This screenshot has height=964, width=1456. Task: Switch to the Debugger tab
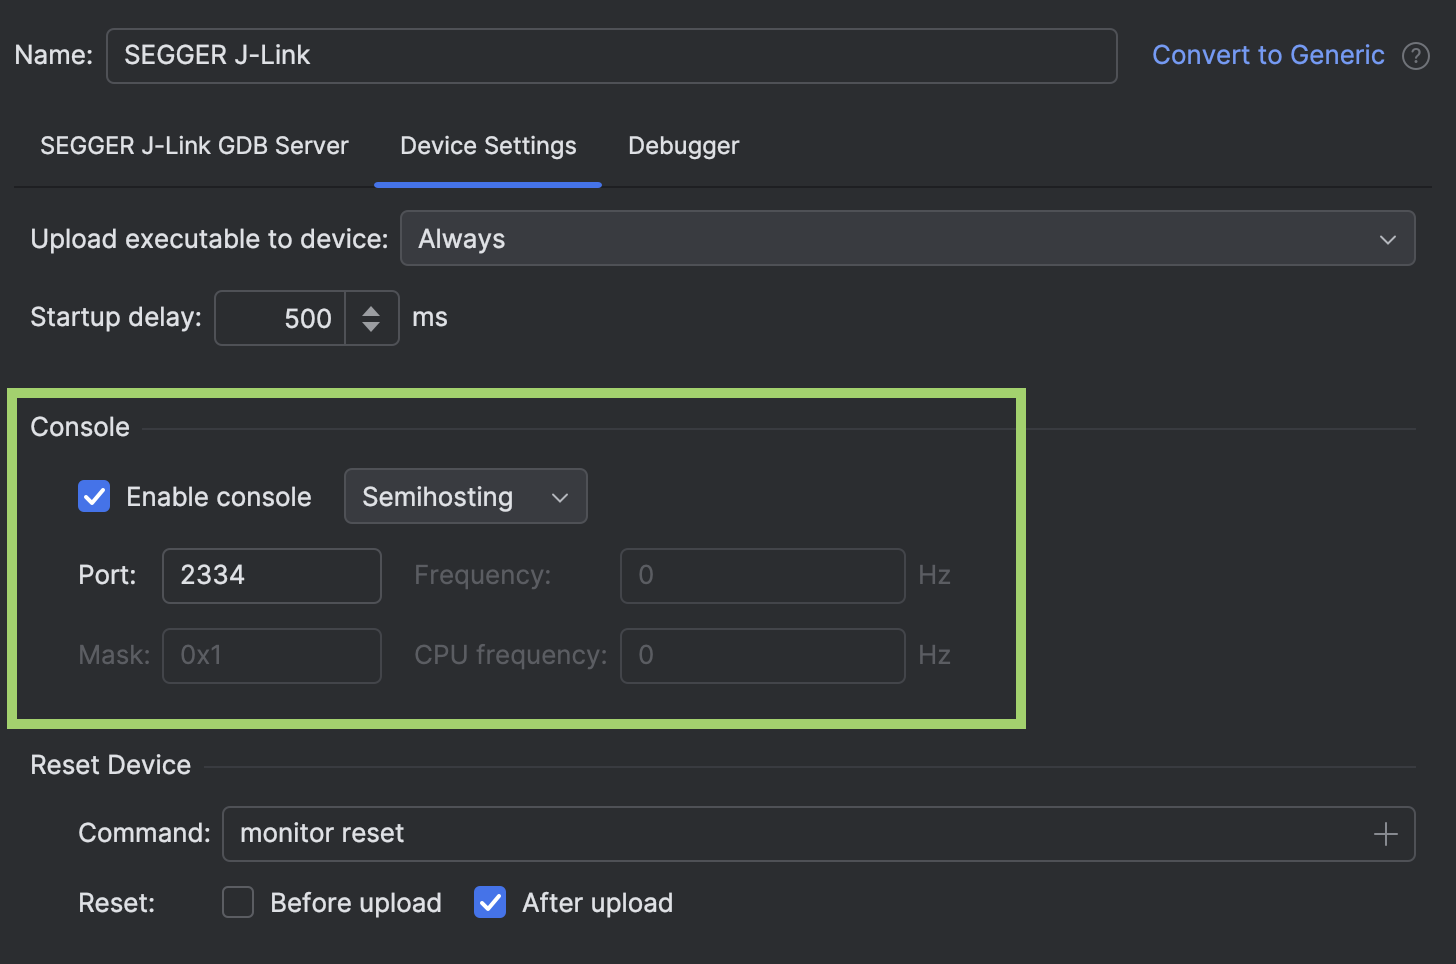click(683, 146)
